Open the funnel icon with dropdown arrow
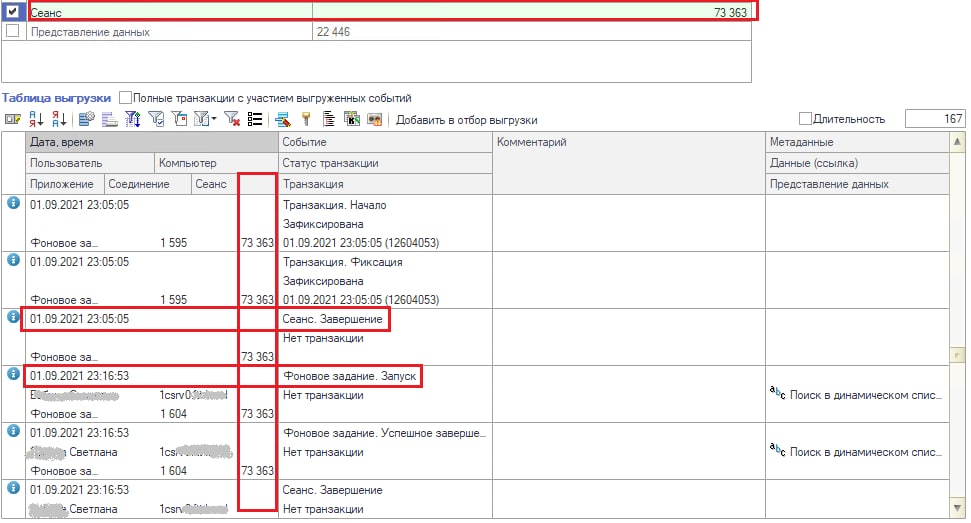 tap(205, 119)
